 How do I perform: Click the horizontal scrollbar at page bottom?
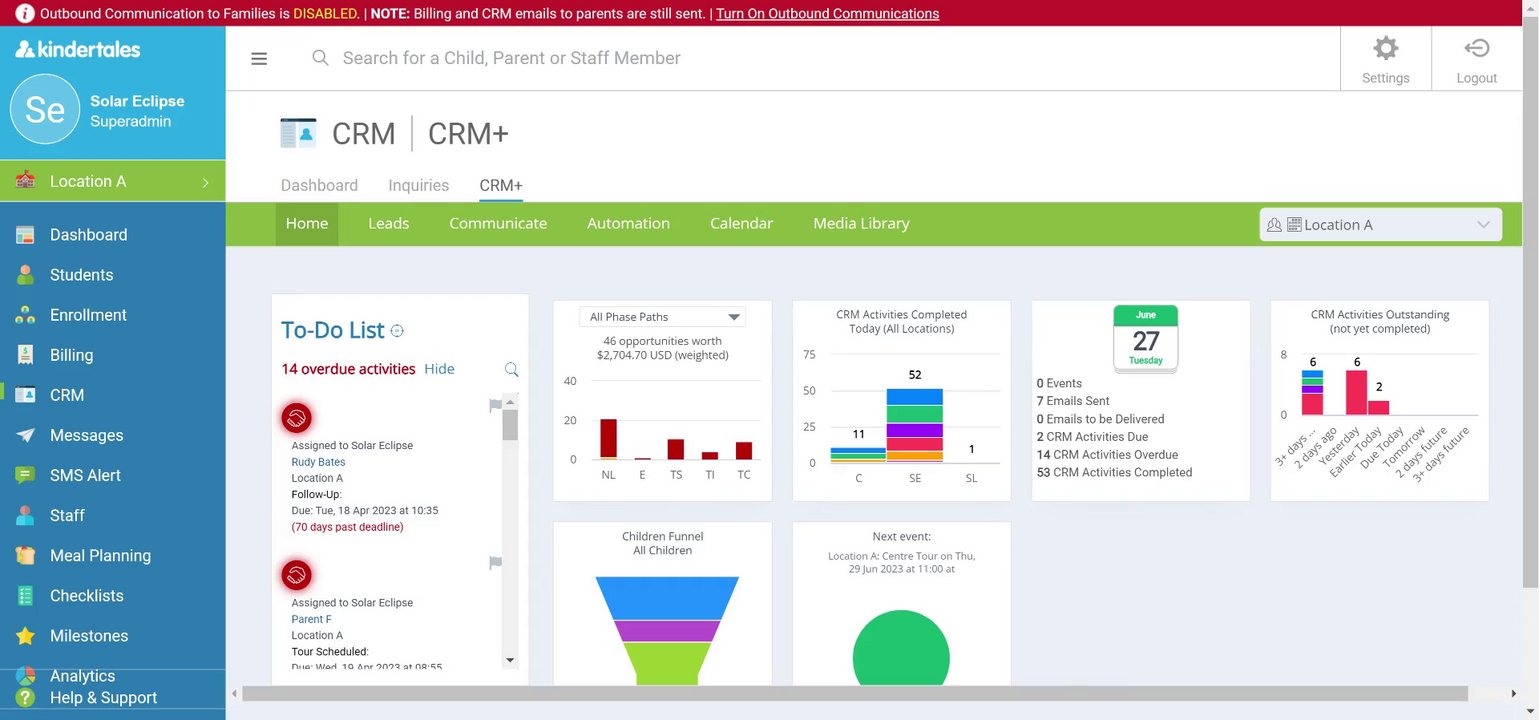(855, 694)
